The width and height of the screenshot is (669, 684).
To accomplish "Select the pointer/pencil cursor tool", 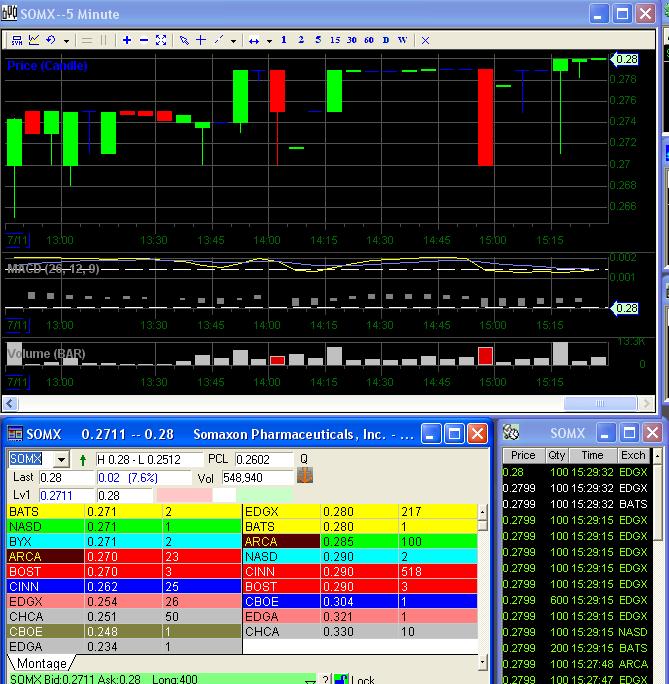I will click(184, 40).
